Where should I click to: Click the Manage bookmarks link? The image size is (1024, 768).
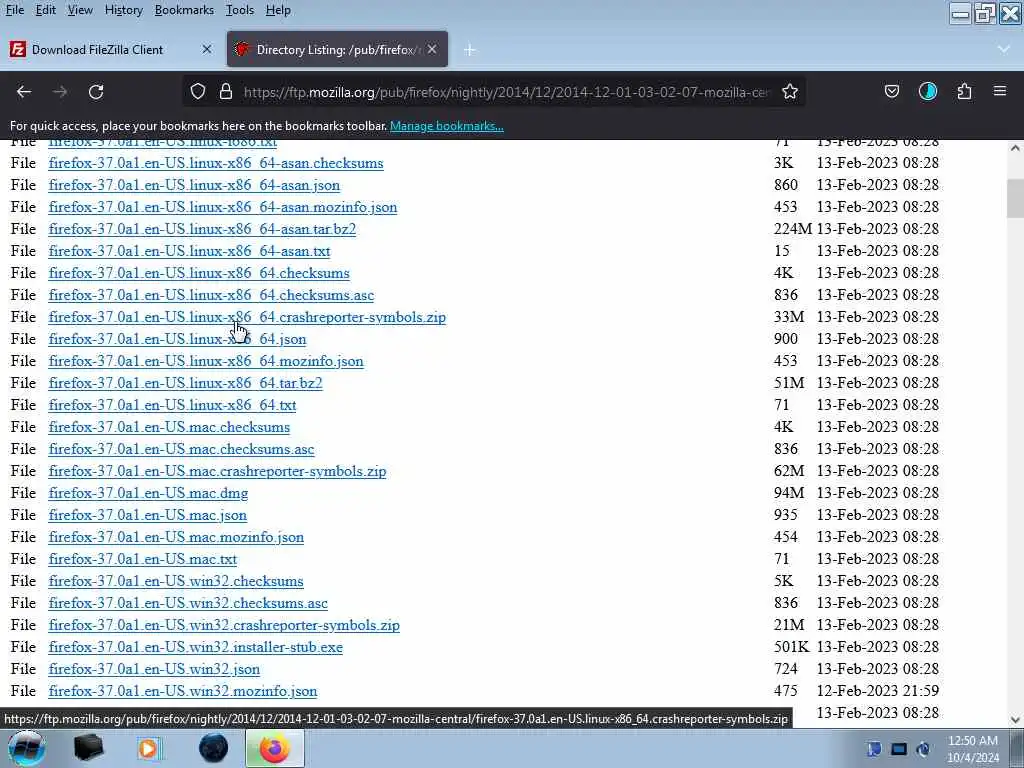[x=447, y=126]
